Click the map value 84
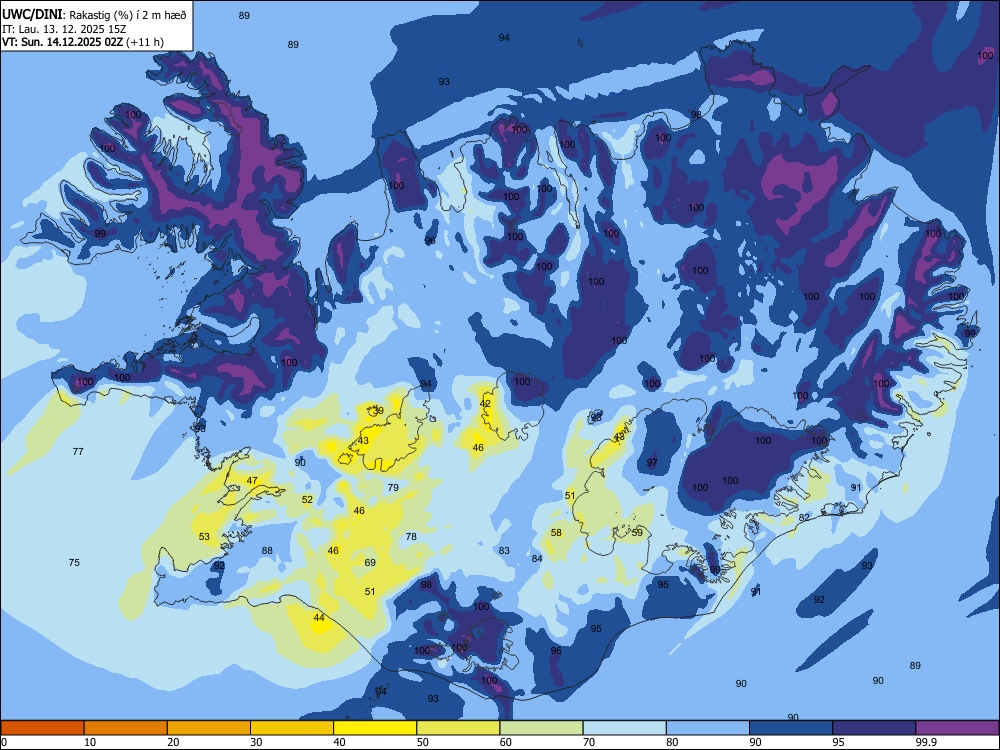The width and height of the screenshot is (1000, 750). (537, 559)
